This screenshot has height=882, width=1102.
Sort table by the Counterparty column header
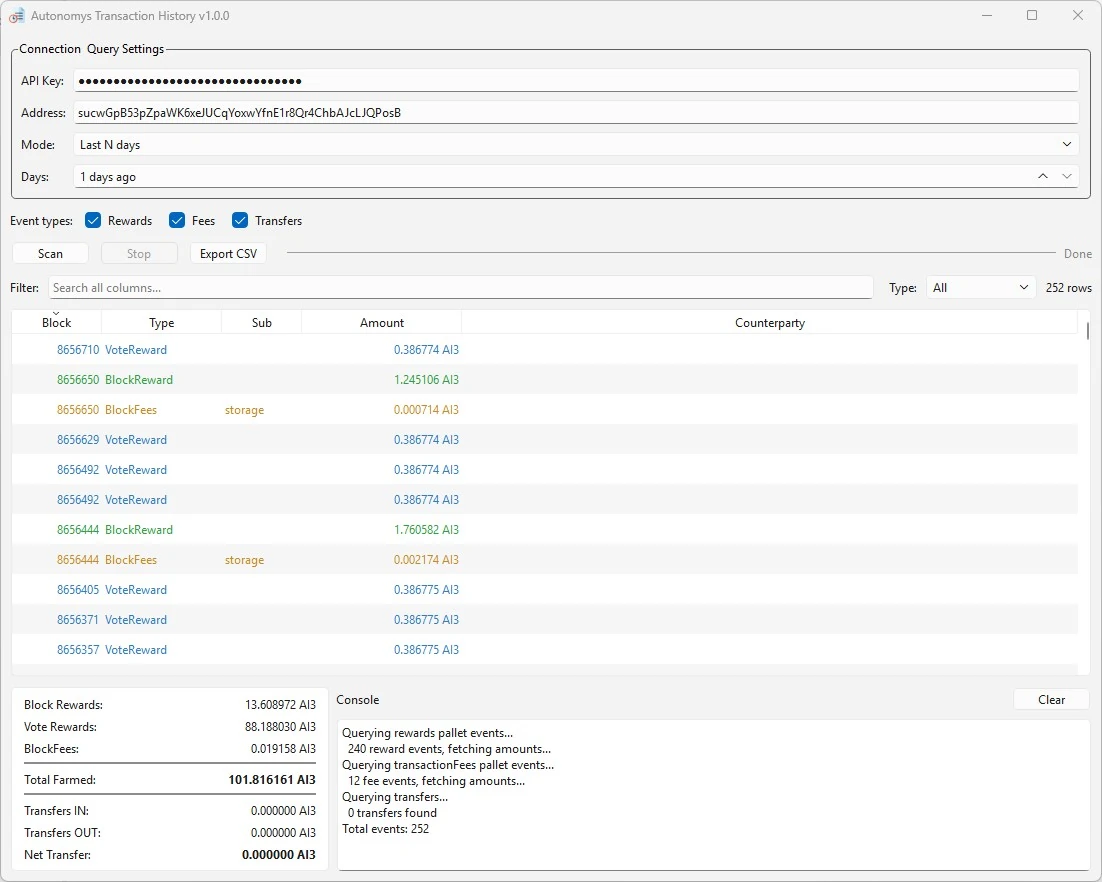(770, 323)
